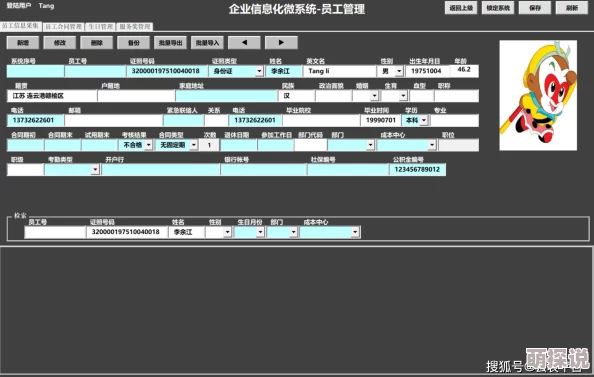Click the 员工号 field in search panel
The height and width of the screenshot is (377, 594).
pos(55,232)
